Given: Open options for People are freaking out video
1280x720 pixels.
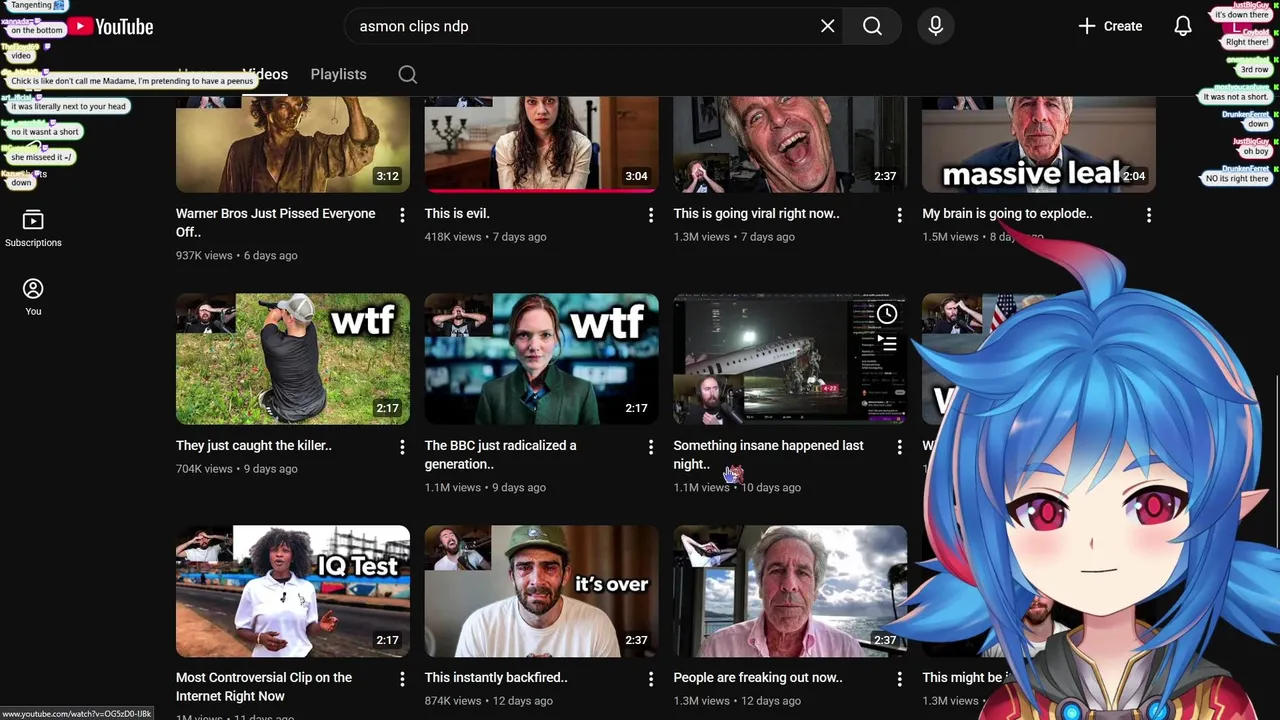Looking at the screenshot, I should (899, 679).
